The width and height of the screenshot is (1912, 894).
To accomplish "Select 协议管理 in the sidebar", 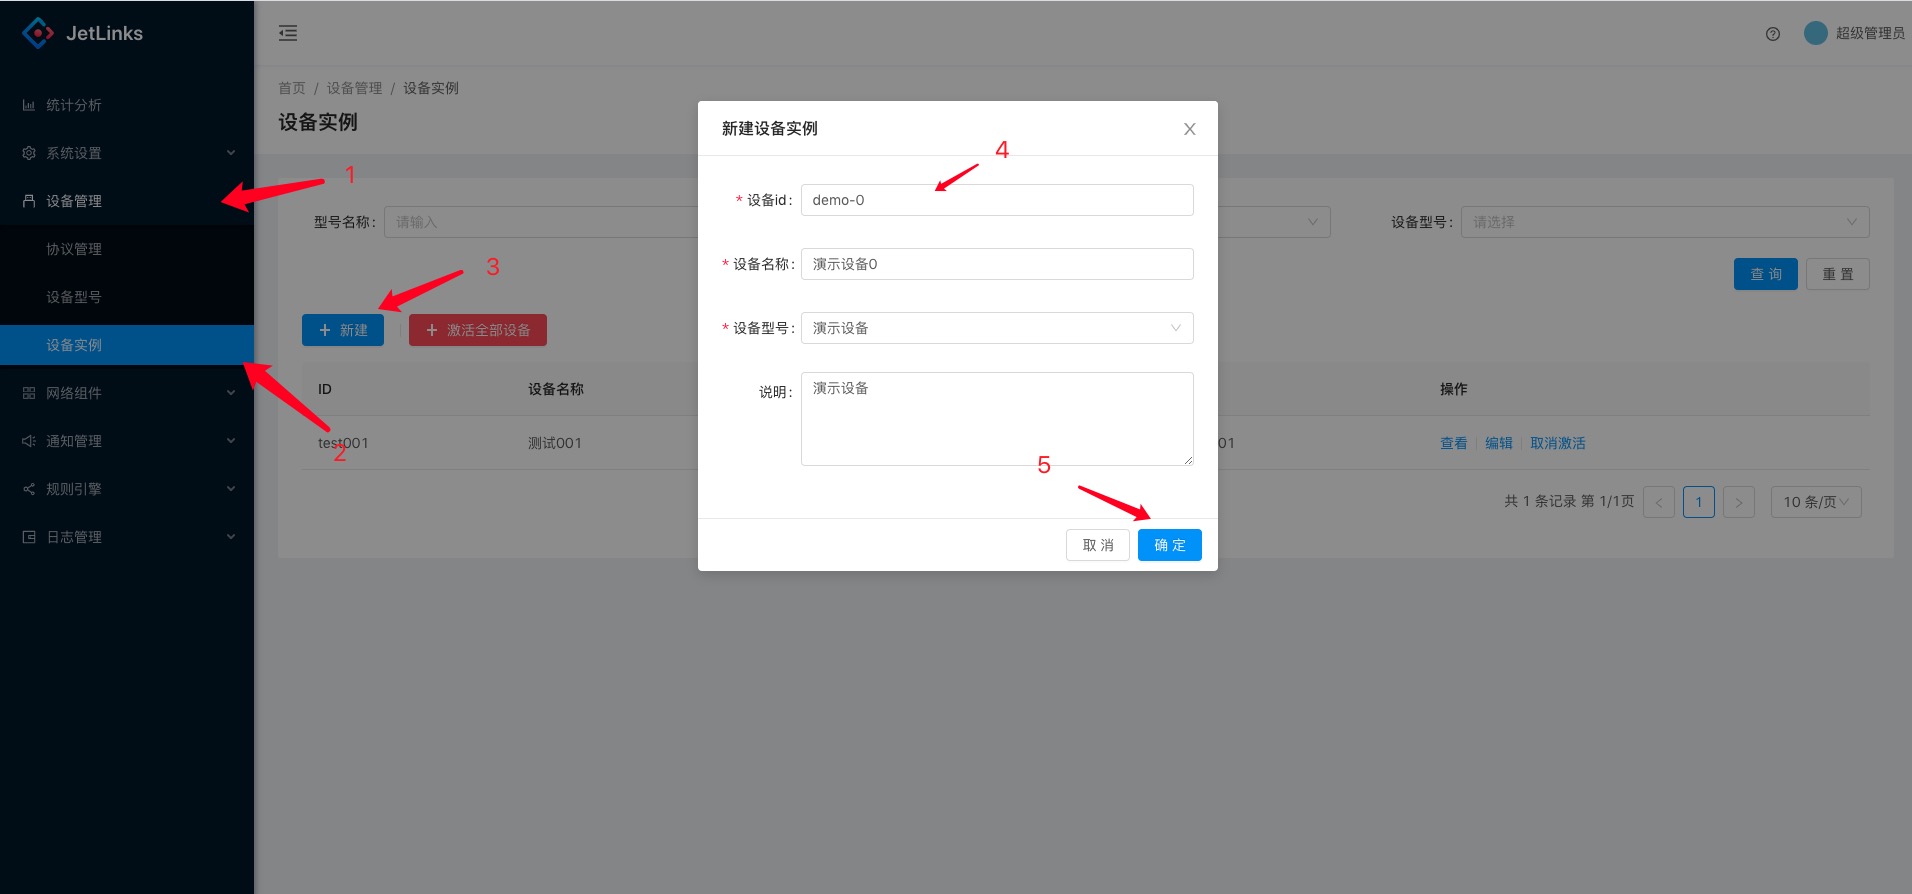I will 74,249.
